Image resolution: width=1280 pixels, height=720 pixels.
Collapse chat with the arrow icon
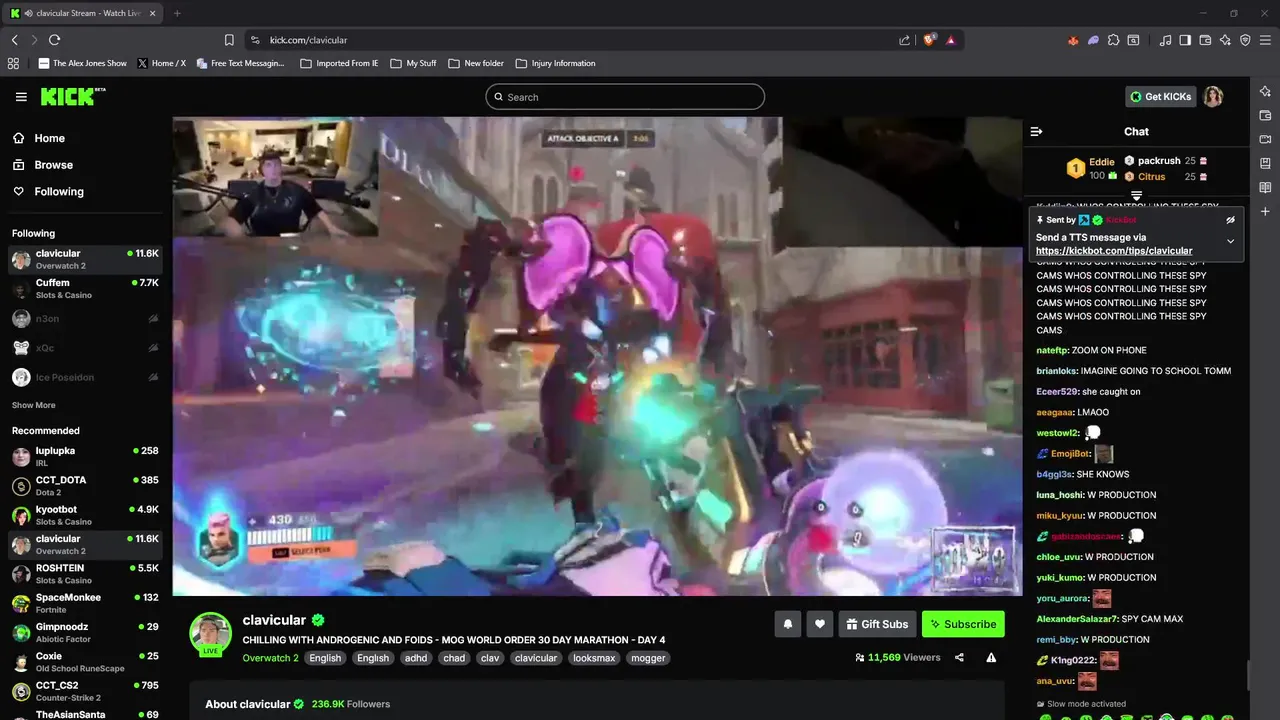1036,131
